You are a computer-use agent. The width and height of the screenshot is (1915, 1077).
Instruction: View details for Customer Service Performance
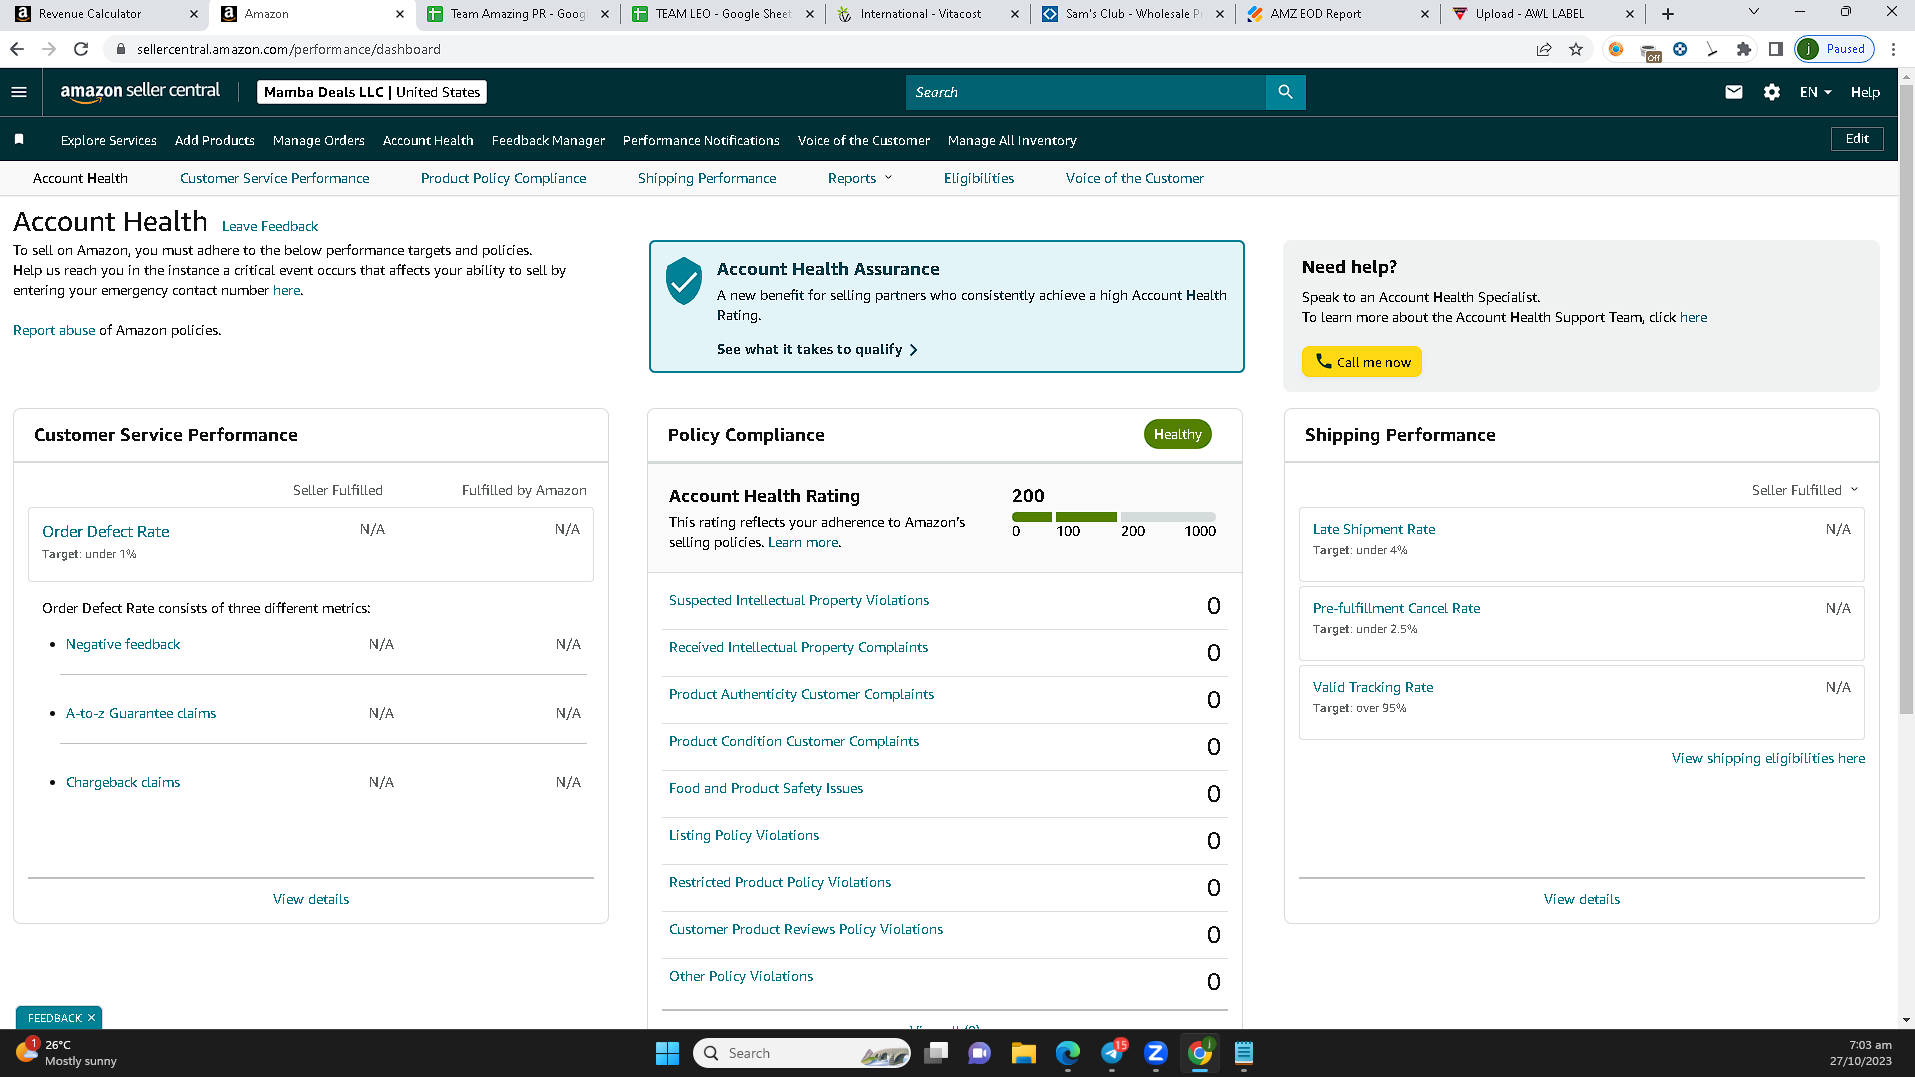click(x=311, y=899)
